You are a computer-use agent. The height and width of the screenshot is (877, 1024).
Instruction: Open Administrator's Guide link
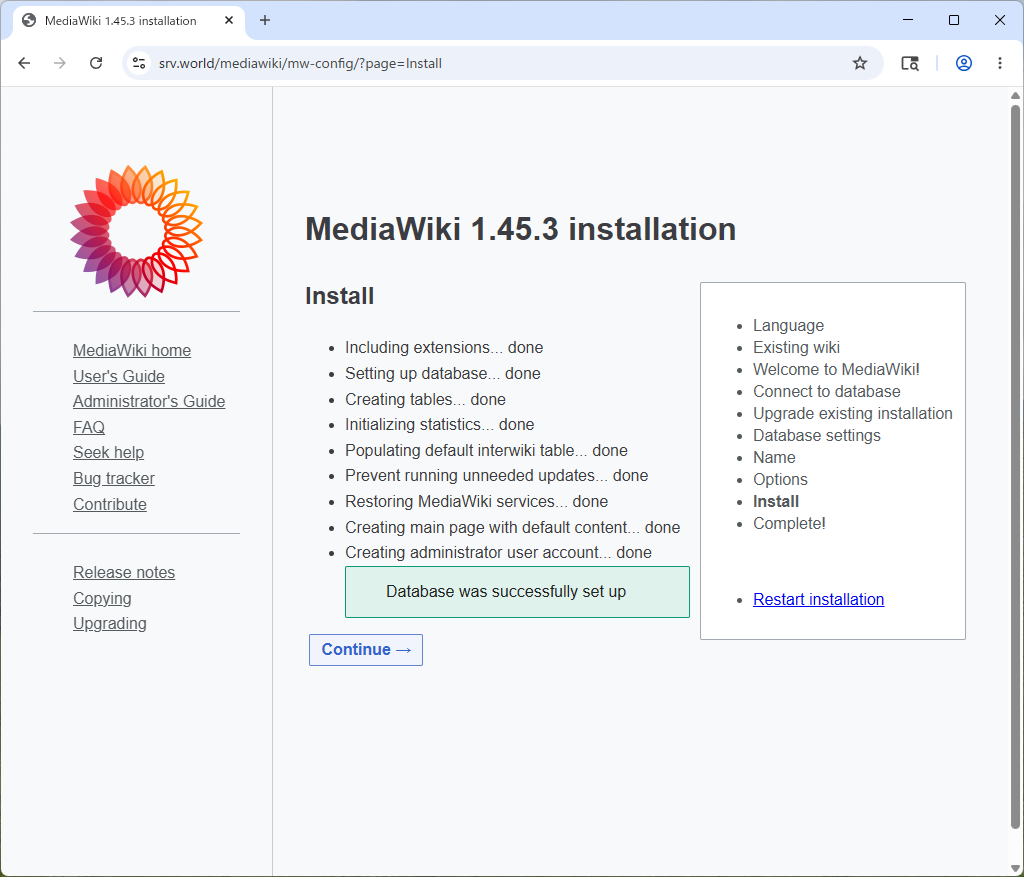(149, 402)
